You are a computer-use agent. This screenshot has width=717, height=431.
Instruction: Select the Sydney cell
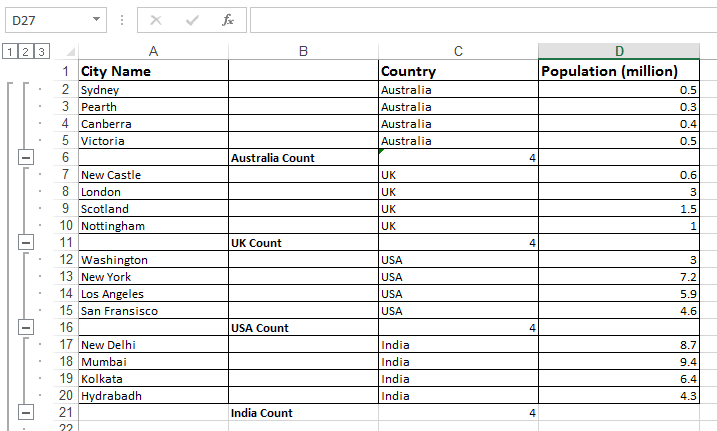[x=154, y=90]
